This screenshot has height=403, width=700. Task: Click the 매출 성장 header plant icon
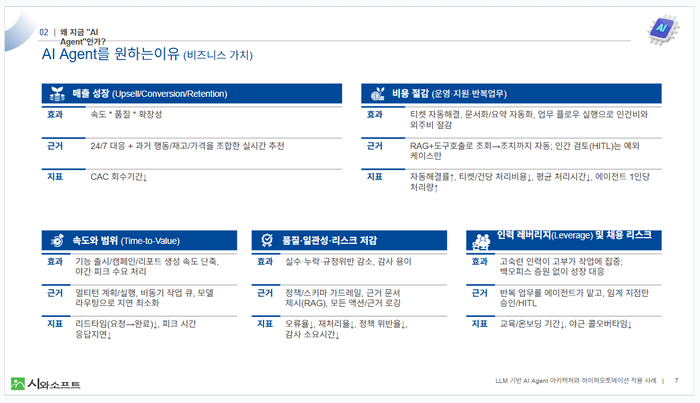pos(57,94)
